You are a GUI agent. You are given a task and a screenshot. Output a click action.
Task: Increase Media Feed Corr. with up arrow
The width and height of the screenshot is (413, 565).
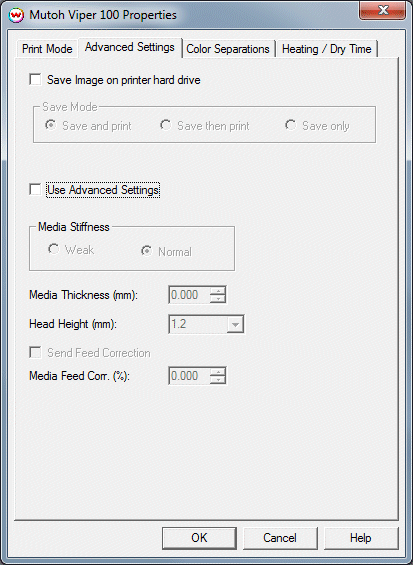pyautogui.click(x=218, y=372)
